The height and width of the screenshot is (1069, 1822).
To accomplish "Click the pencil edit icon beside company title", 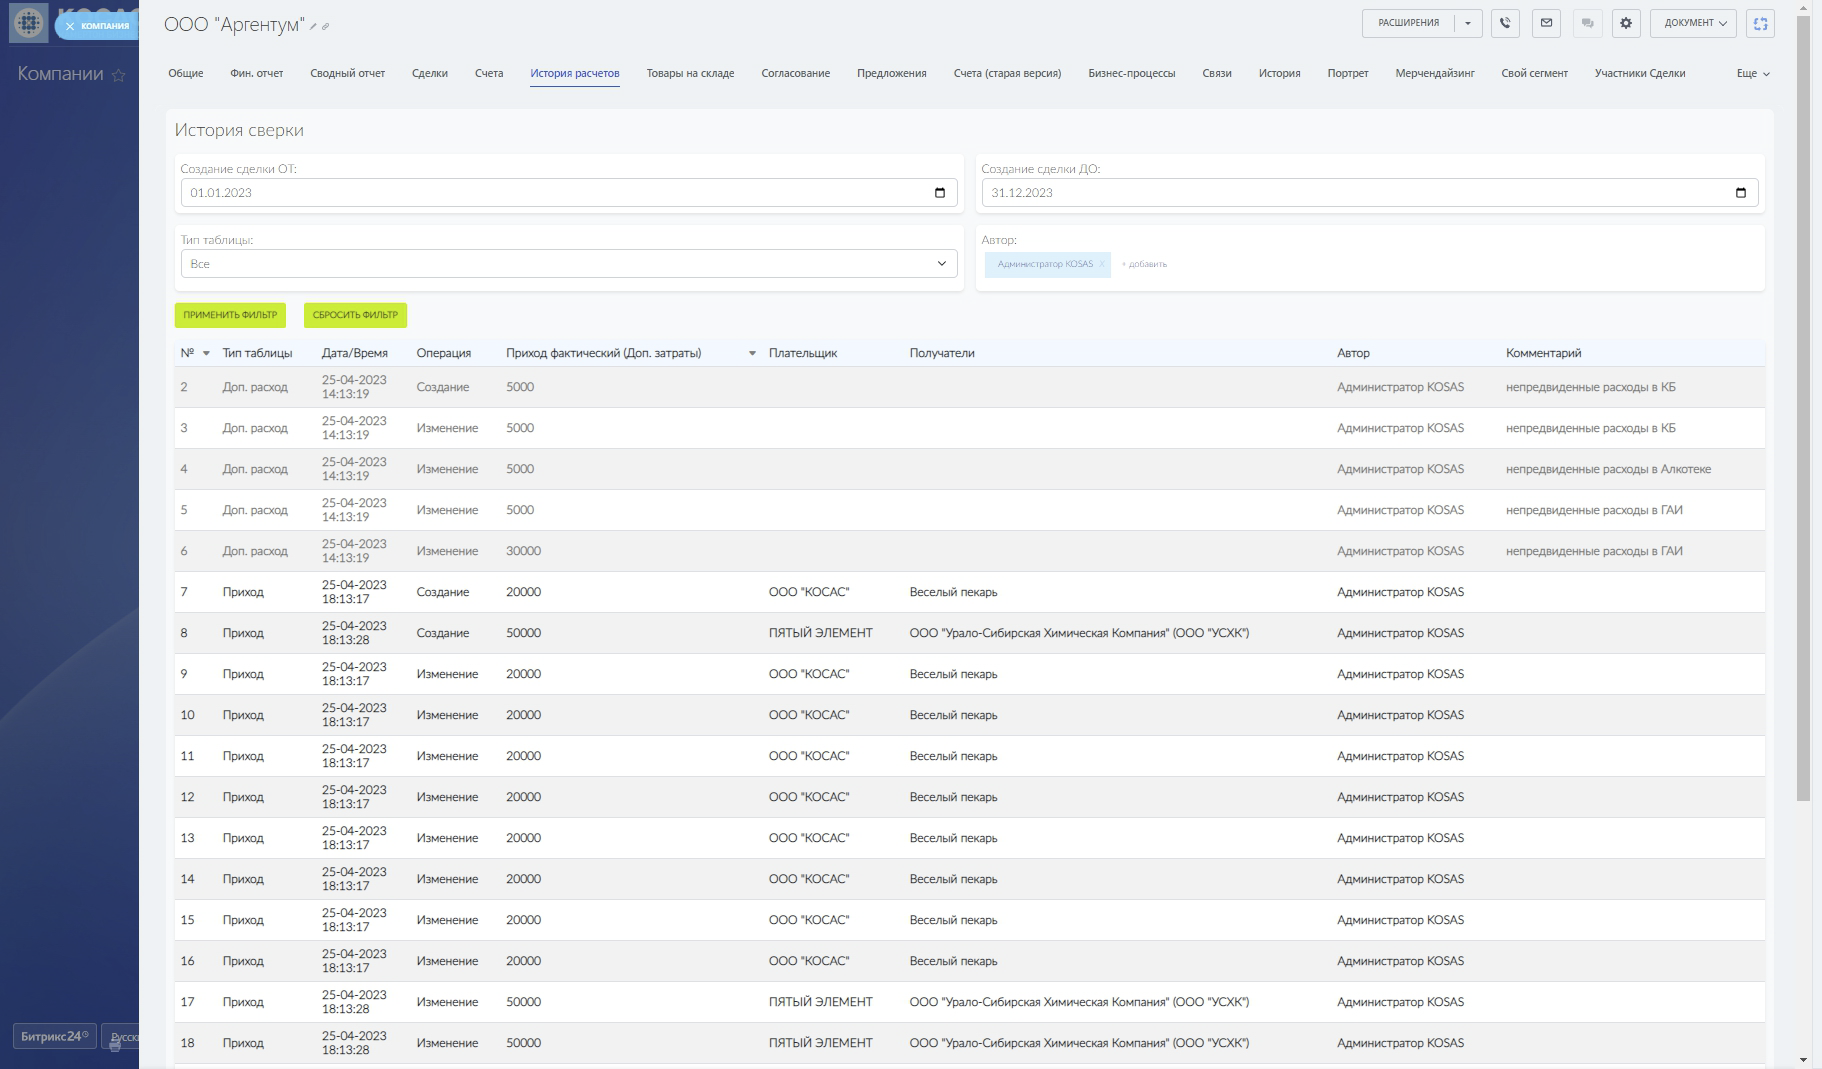I will (313, 27).
